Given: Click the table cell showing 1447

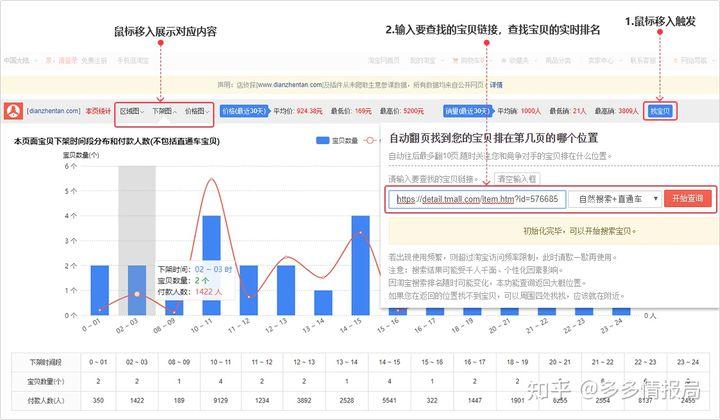Looking at the screenshot, I should 475,400.
